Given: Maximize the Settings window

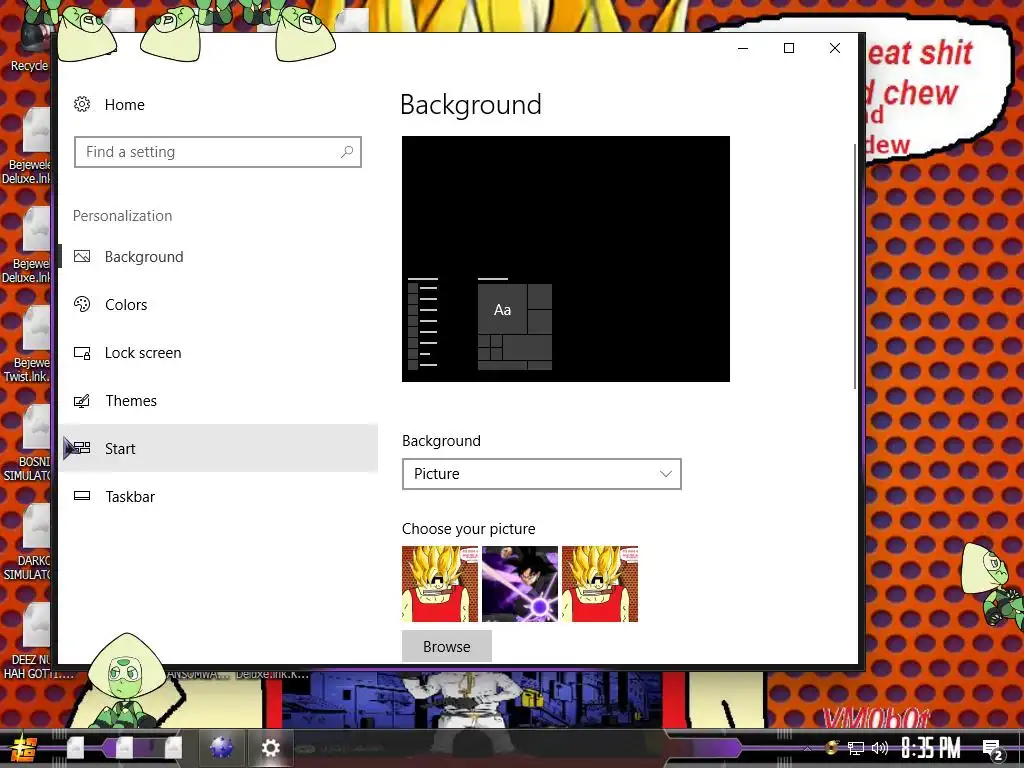Looking at the screenshot, I should [x=789, y=48].
